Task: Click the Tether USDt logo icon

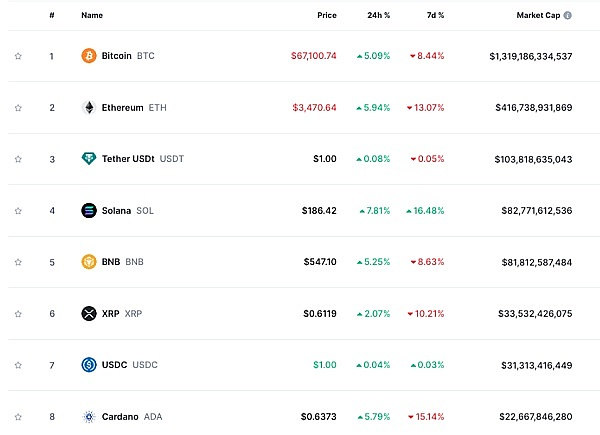Action: (x=89, y=159)
